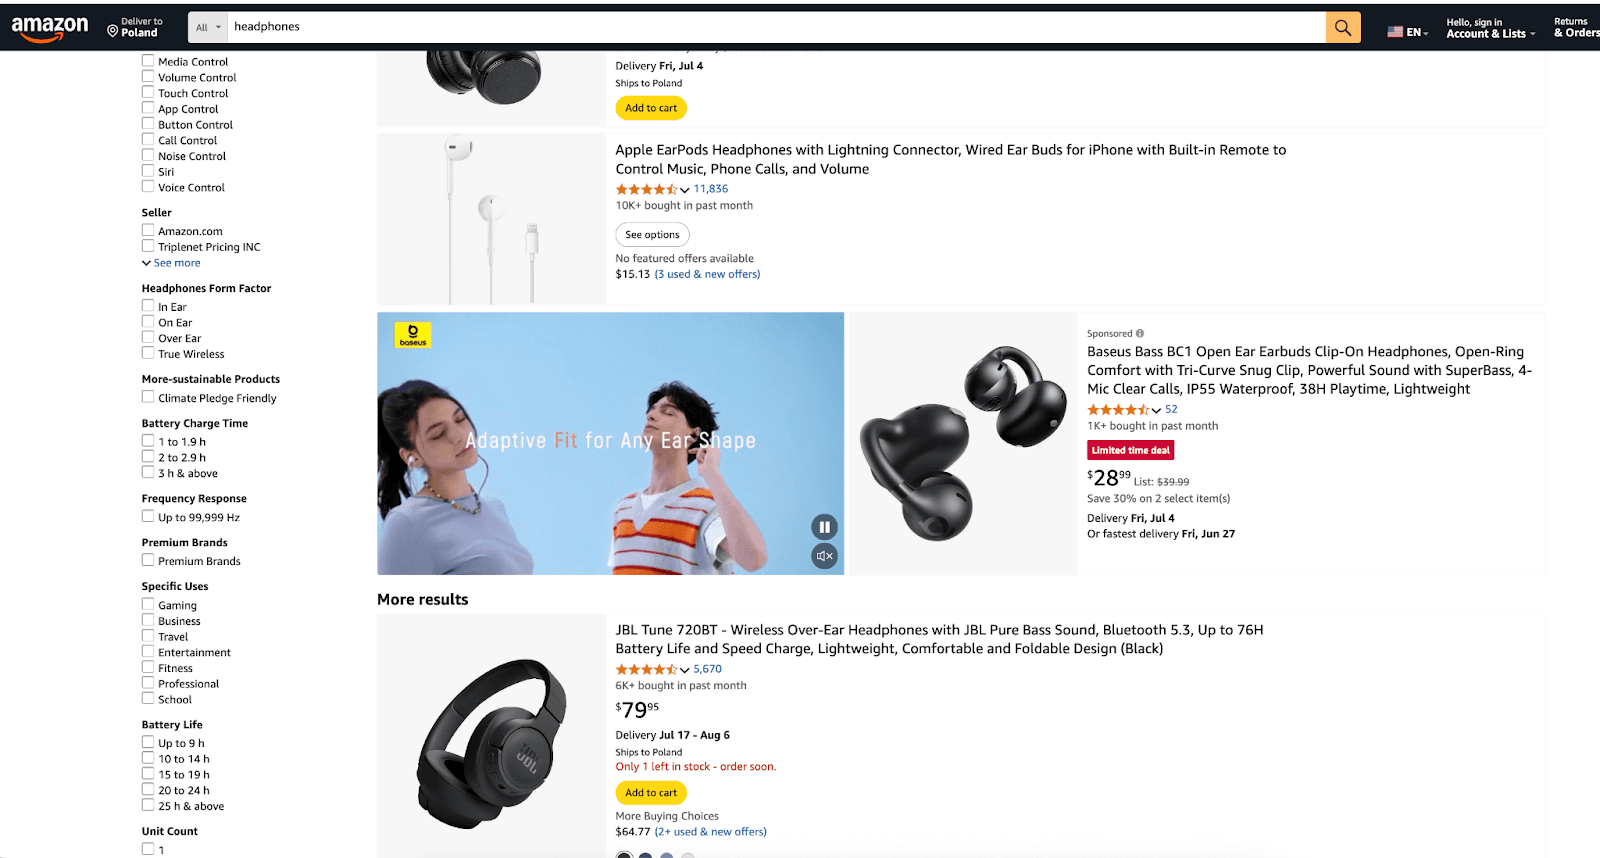The image size is (1600, 858).
Task: Click the Baseus brand logo on the video
Action: click(413, 334)
